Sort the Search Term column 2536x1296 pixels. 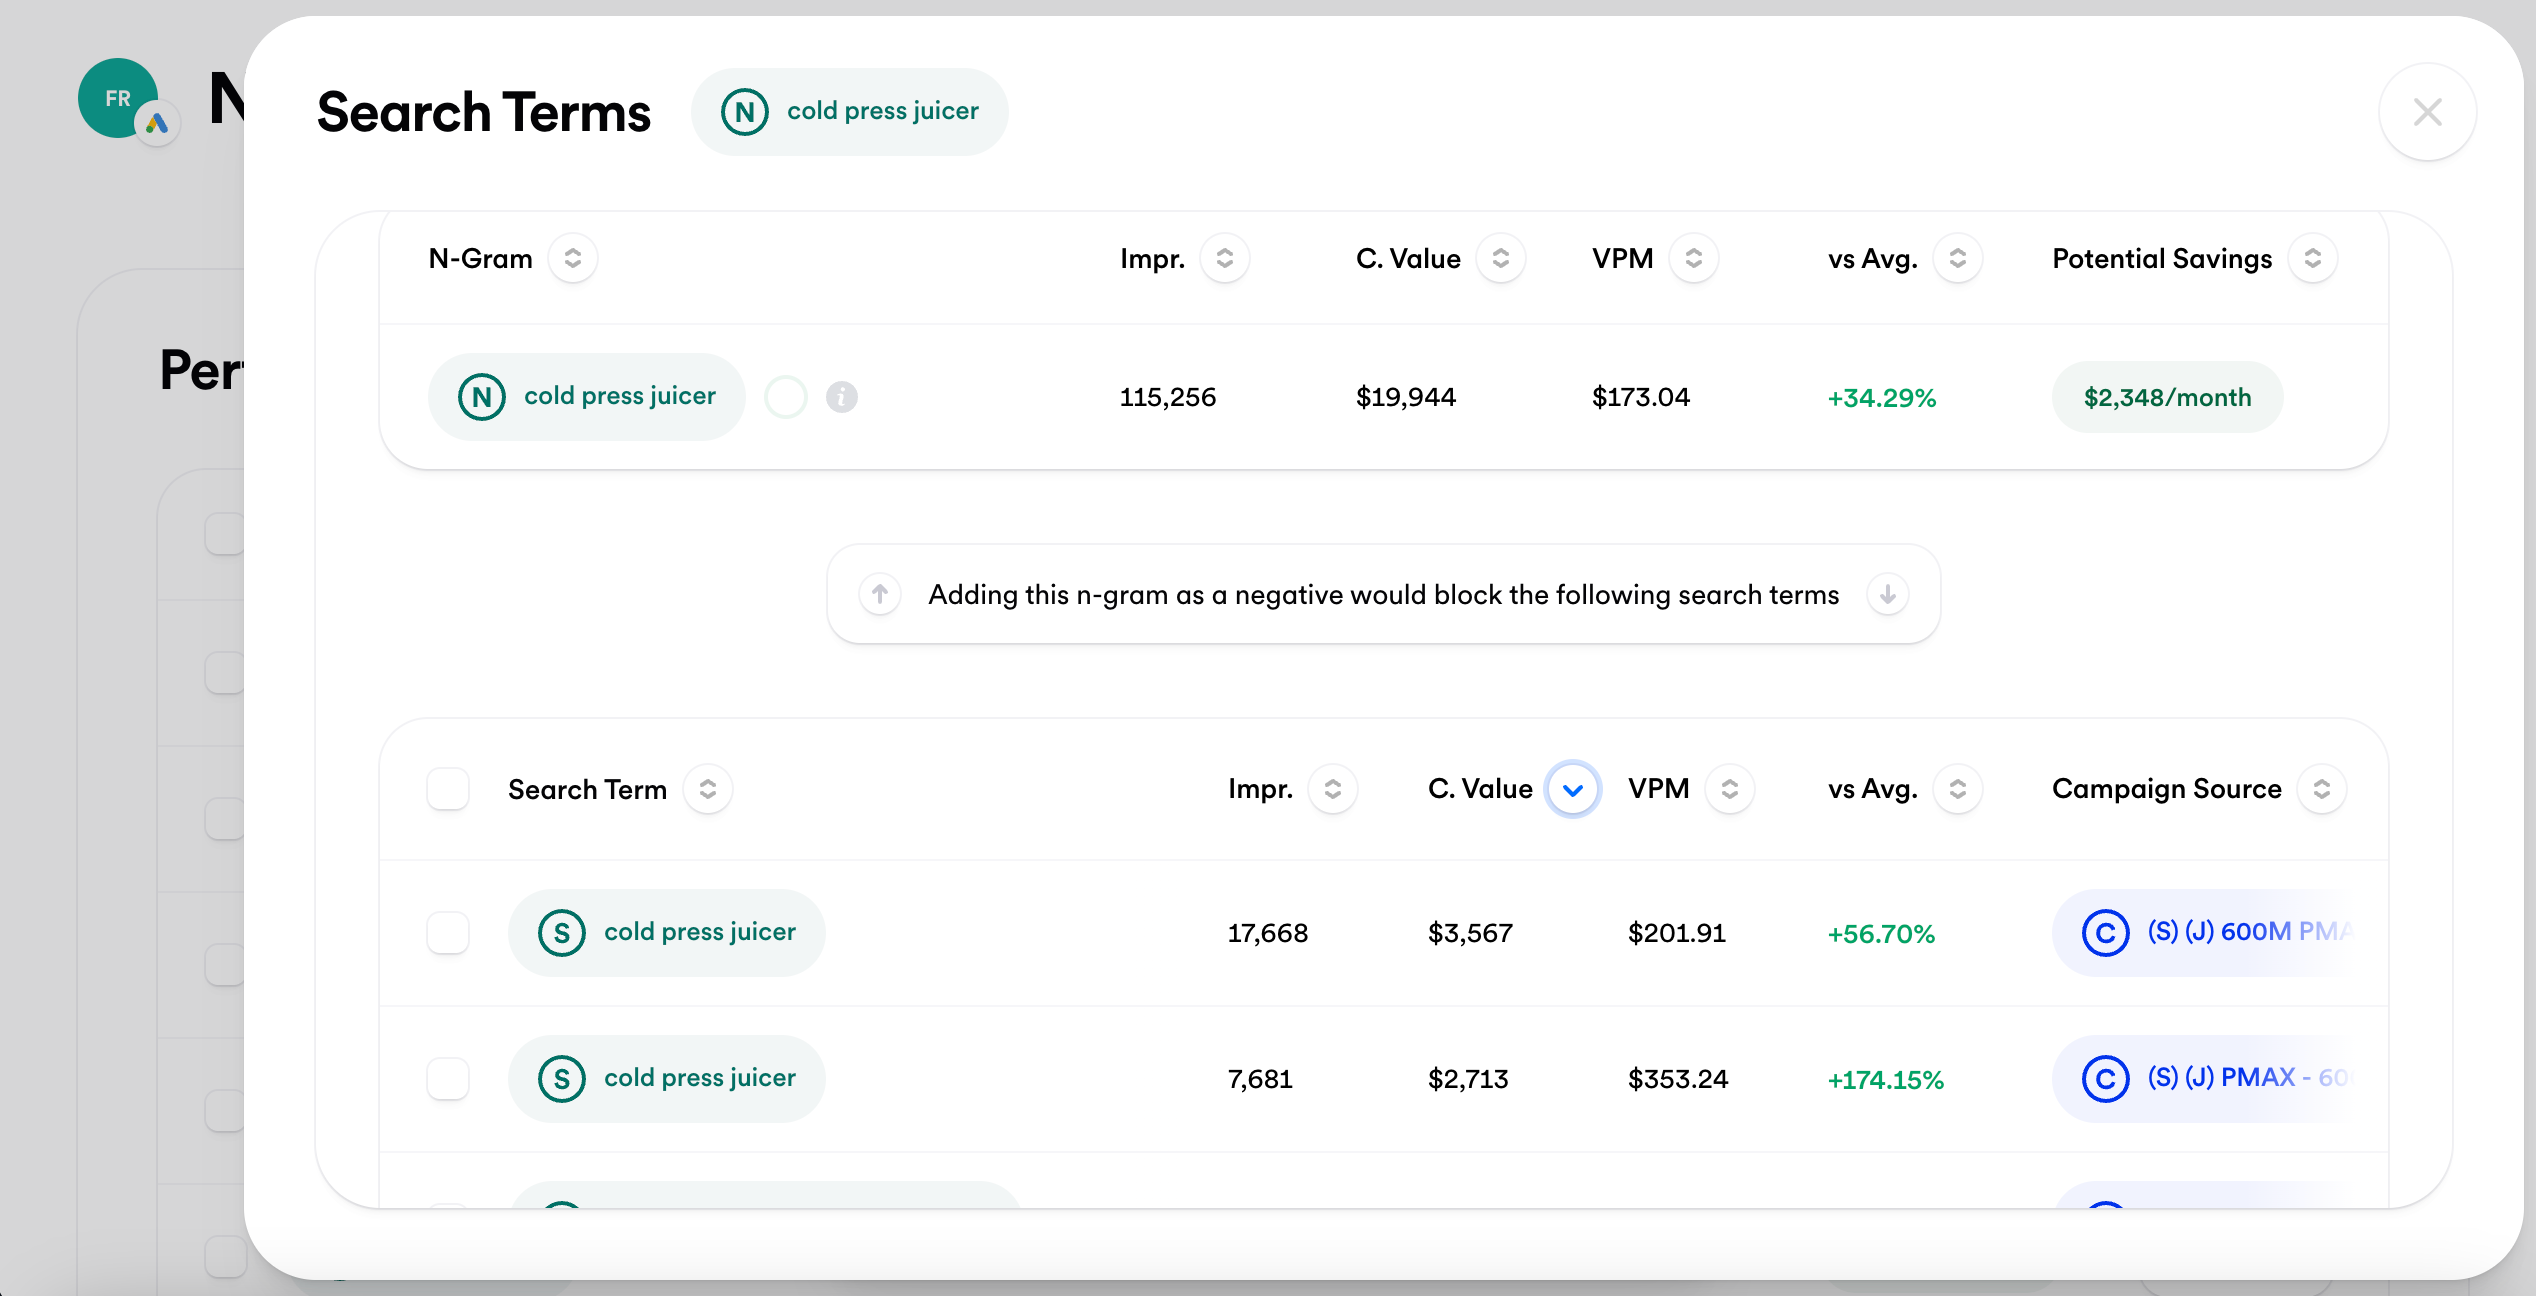[707, 789]
